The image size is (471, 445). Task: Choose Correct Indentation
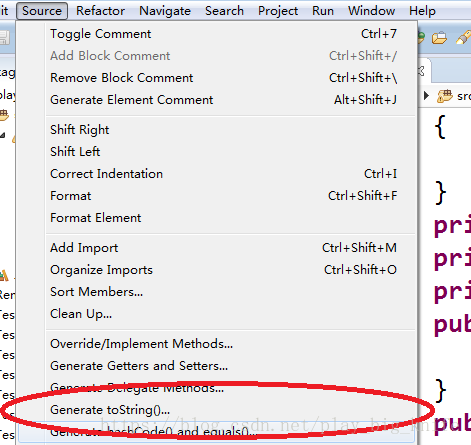(217, 174)
